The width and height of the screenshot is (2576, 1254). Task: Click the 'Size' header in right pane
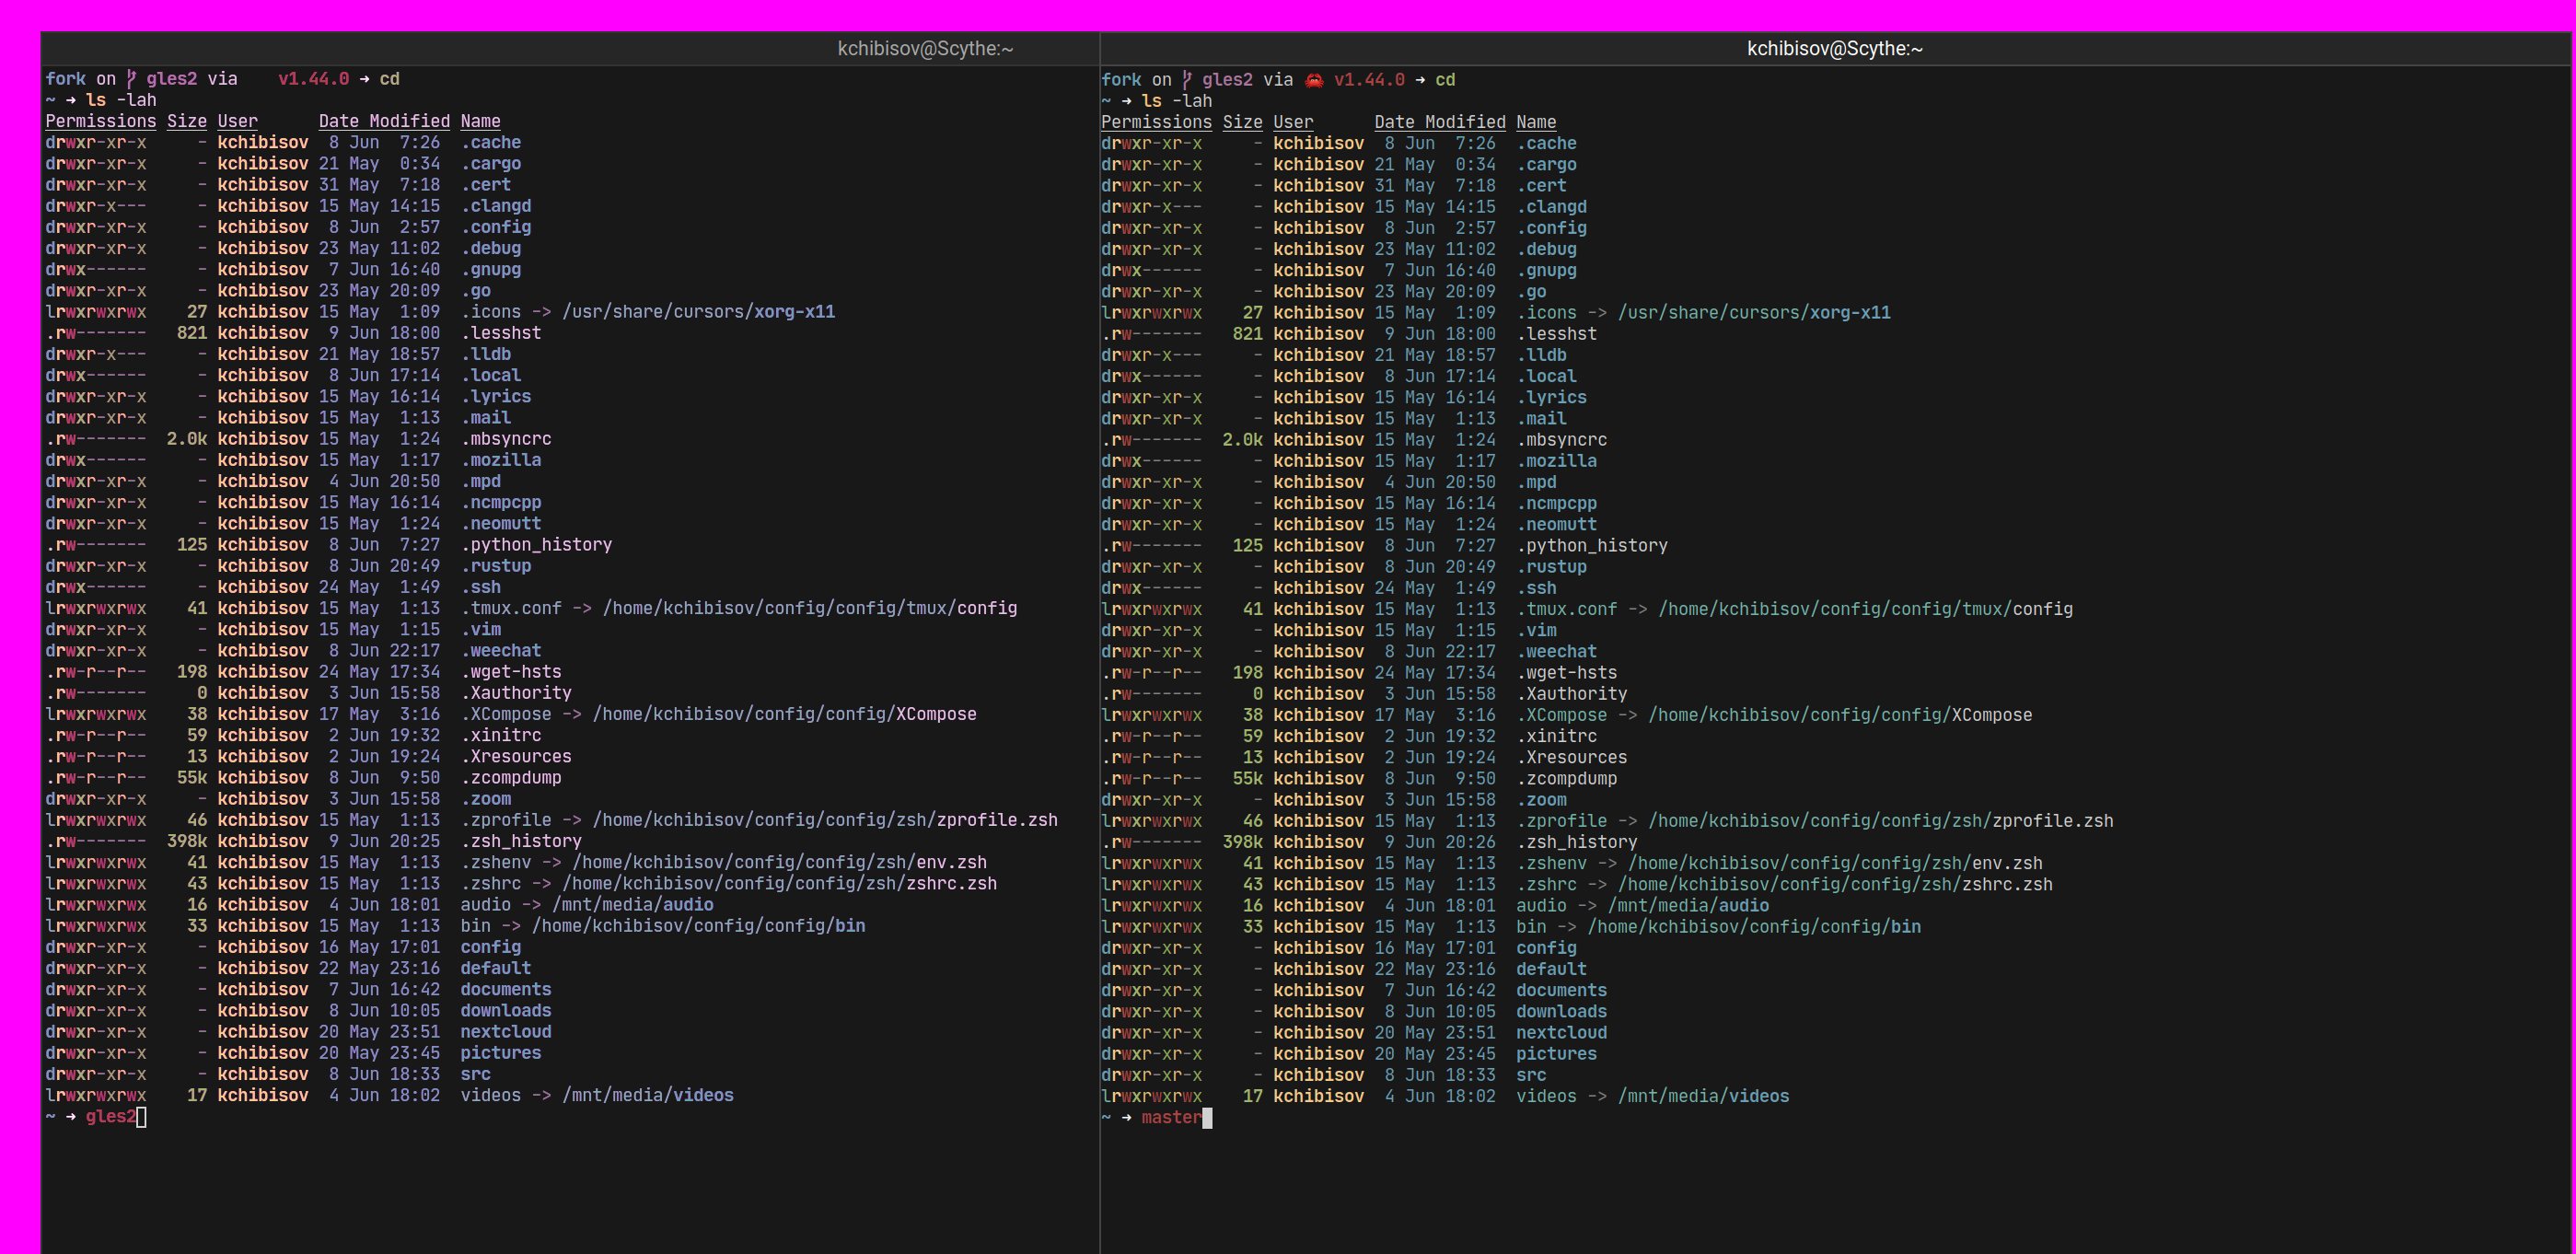click(x=1242, y=122)
